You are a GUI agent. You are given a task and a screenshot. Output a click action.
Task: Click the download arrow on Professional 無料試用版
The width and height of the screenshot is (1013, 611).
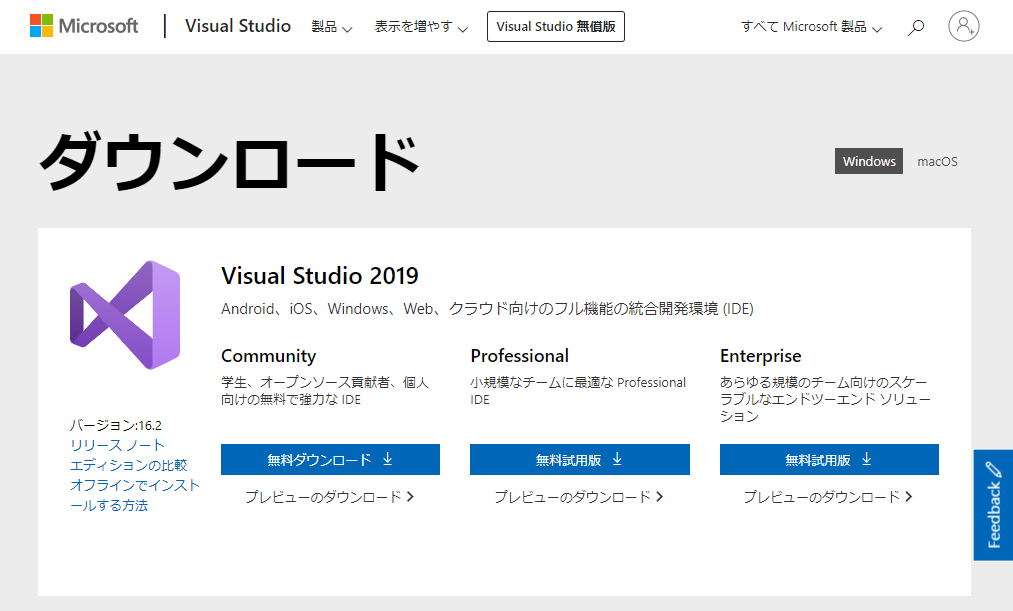pyautogui.click(x=617, y=459)
